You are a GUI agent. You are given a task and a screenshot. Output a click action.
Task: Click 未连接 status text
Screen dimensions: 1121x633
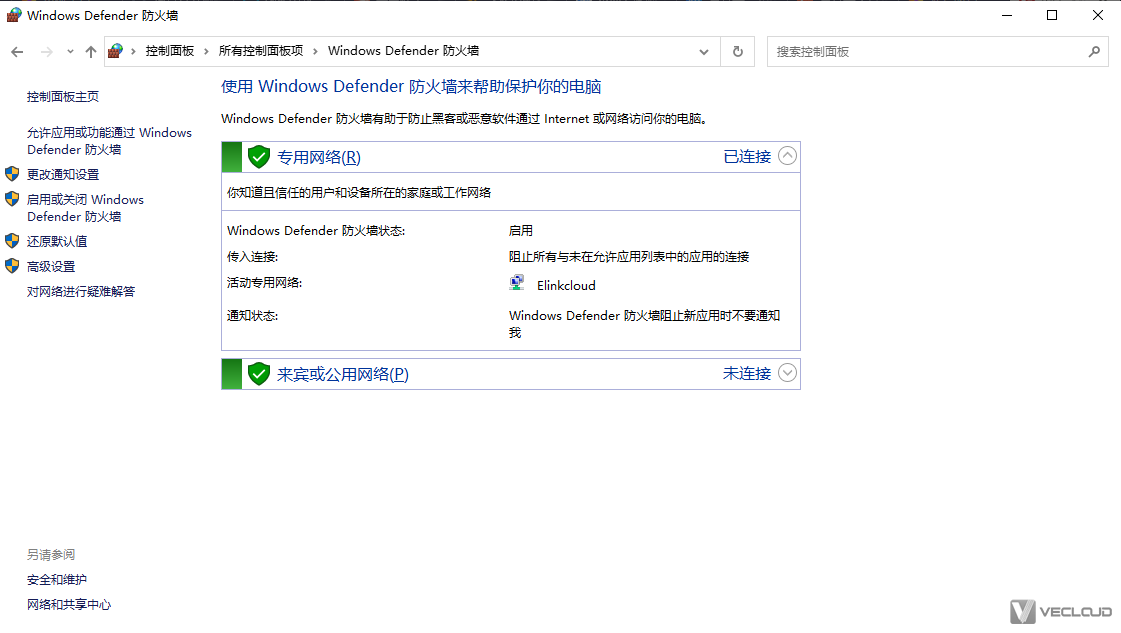(x=747, y=373)
